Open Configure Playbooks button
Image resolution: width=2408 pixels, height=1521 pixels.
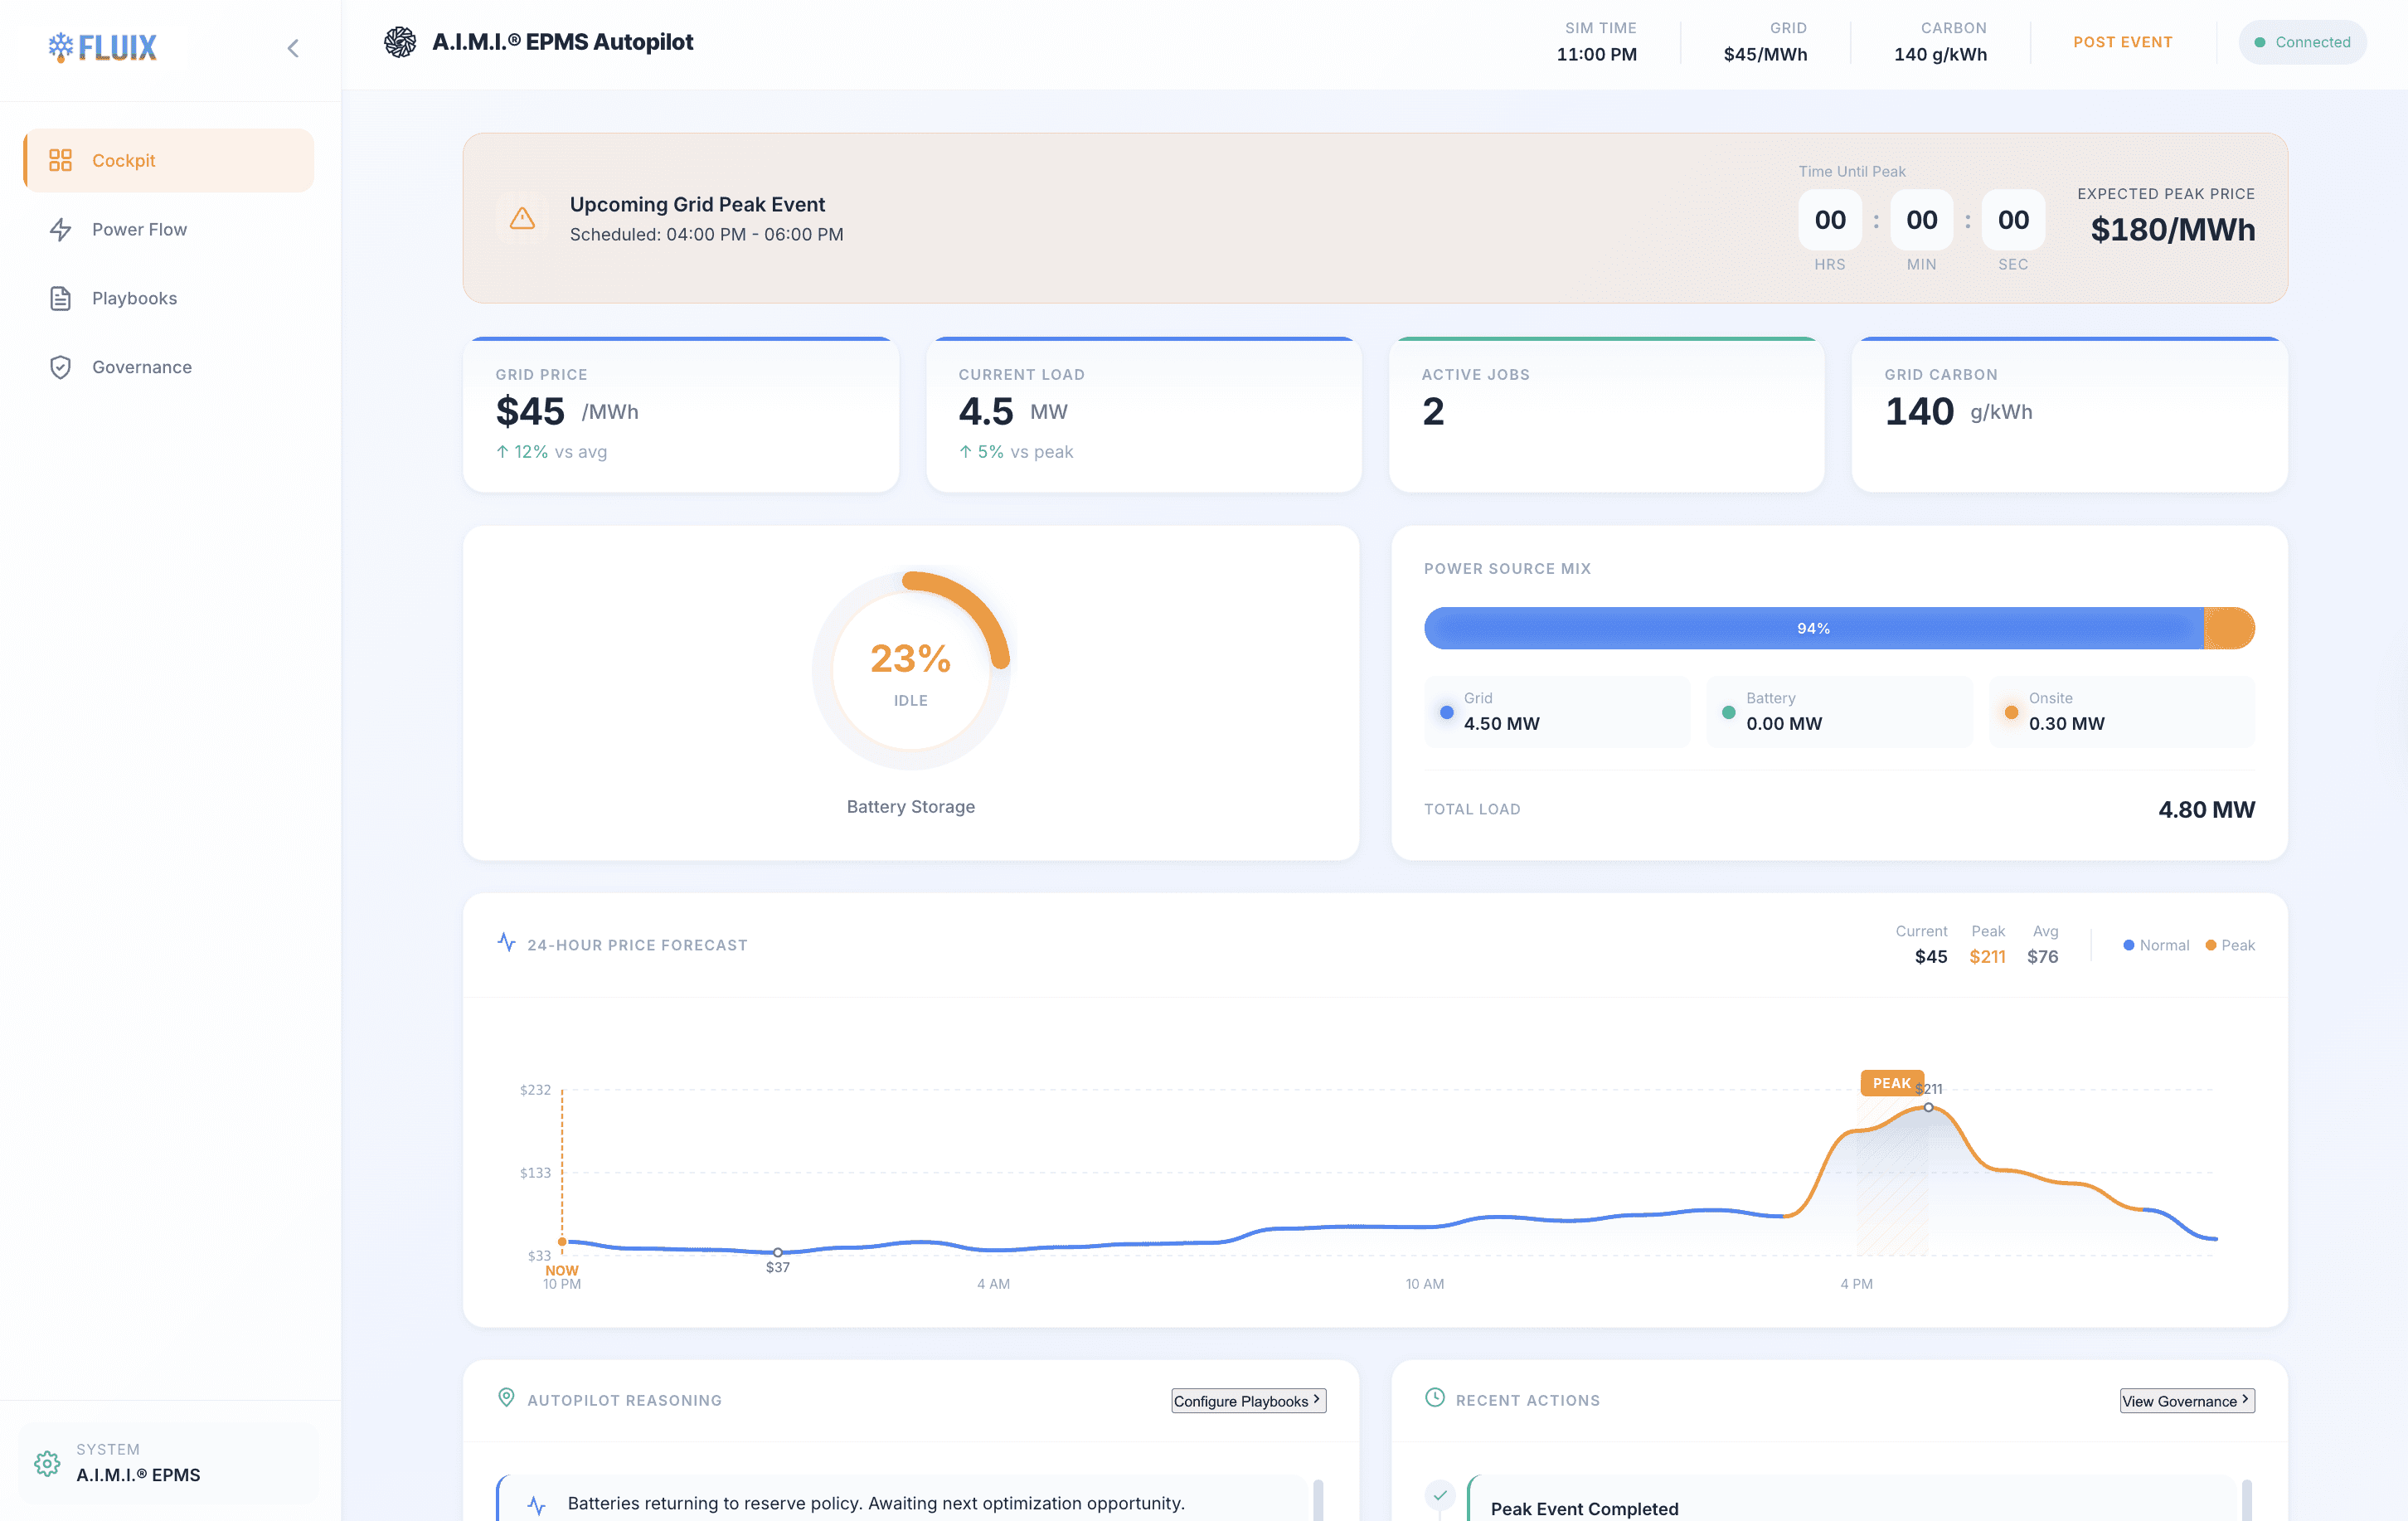(1248, 1400)
